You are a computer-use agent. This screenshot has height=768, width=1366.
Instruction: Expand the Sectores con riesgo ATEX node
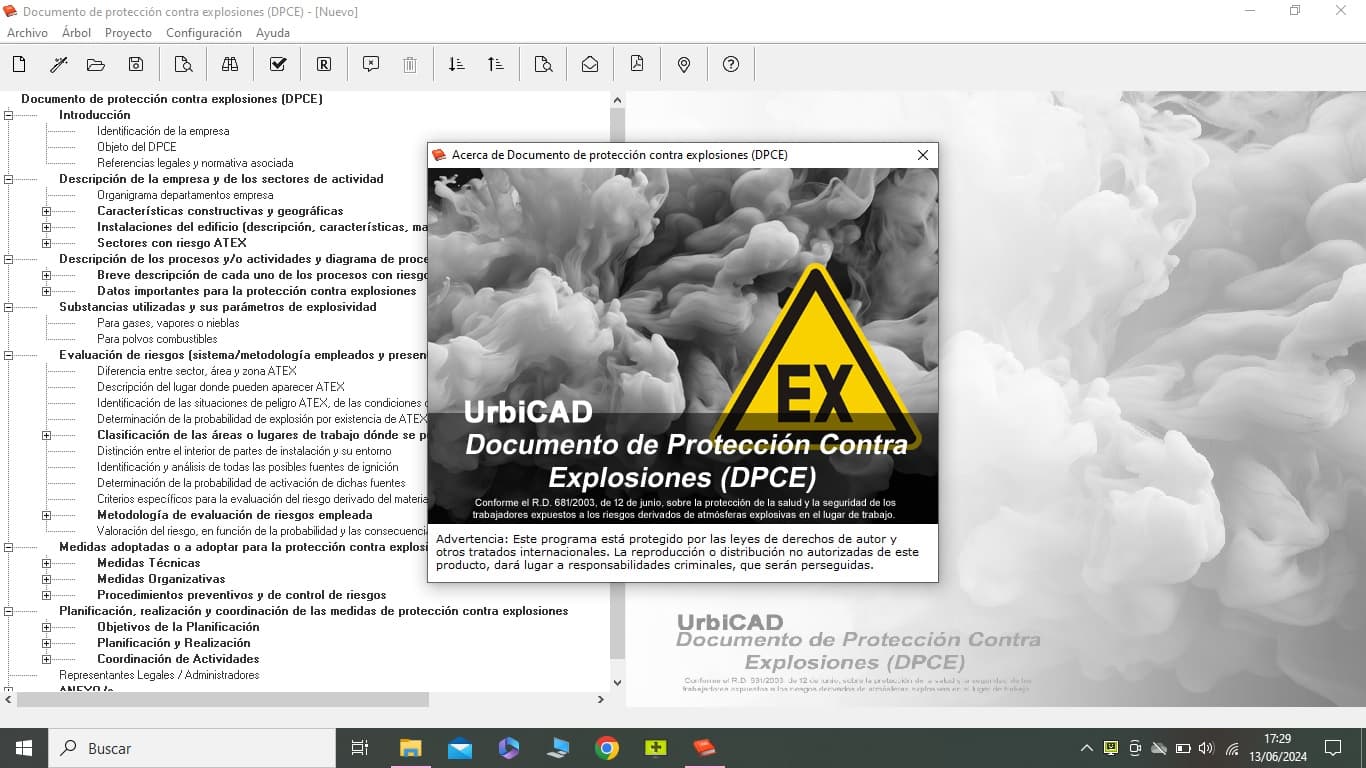pyautogui.click(x=46, y=243)
